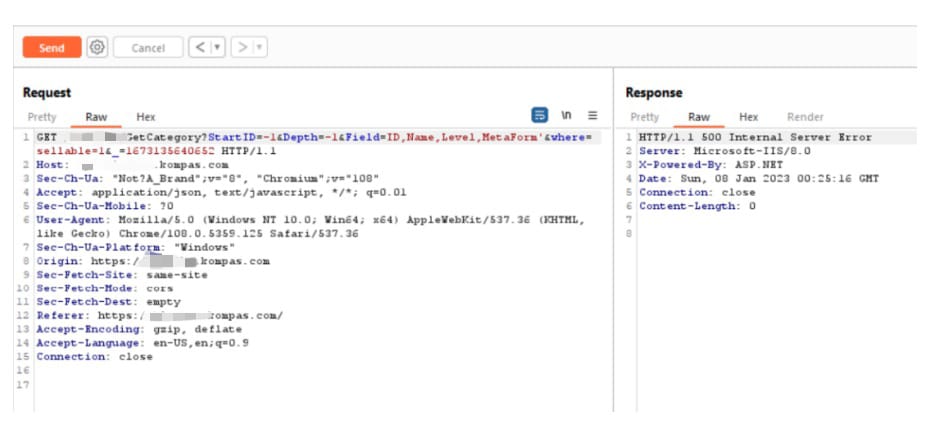This screenshot has height=442, width=944.
Task: Open the Hex tab in Request panel
Action: point(146,117)
